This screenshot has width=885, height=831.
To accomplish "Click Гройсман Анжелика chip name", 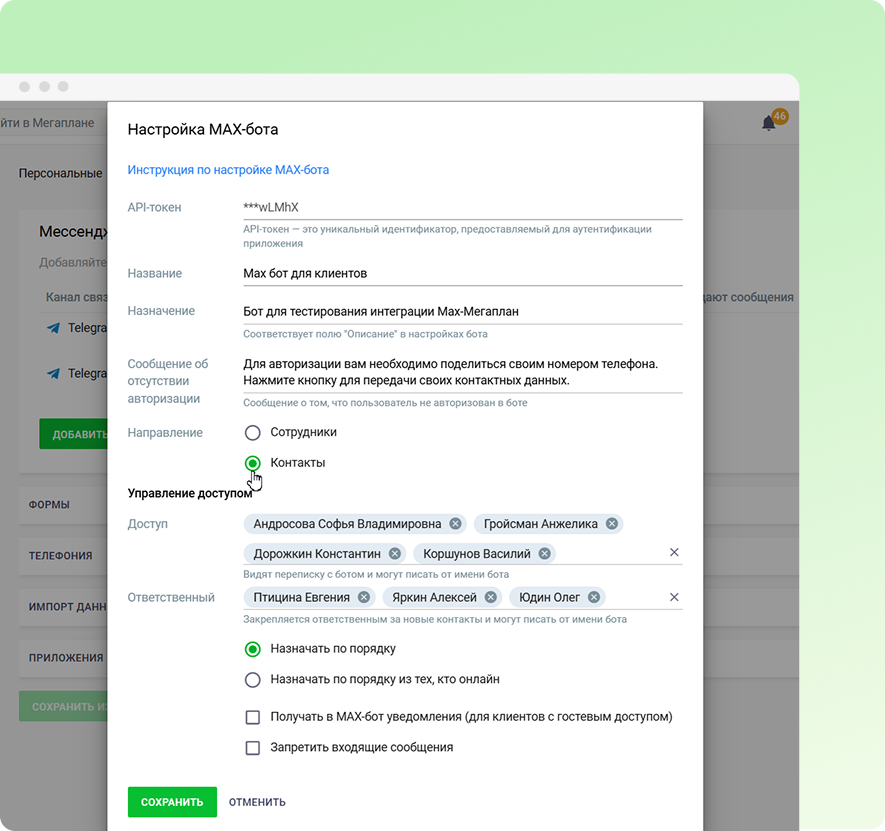I will pyautogui.click(x=541, y=524).
